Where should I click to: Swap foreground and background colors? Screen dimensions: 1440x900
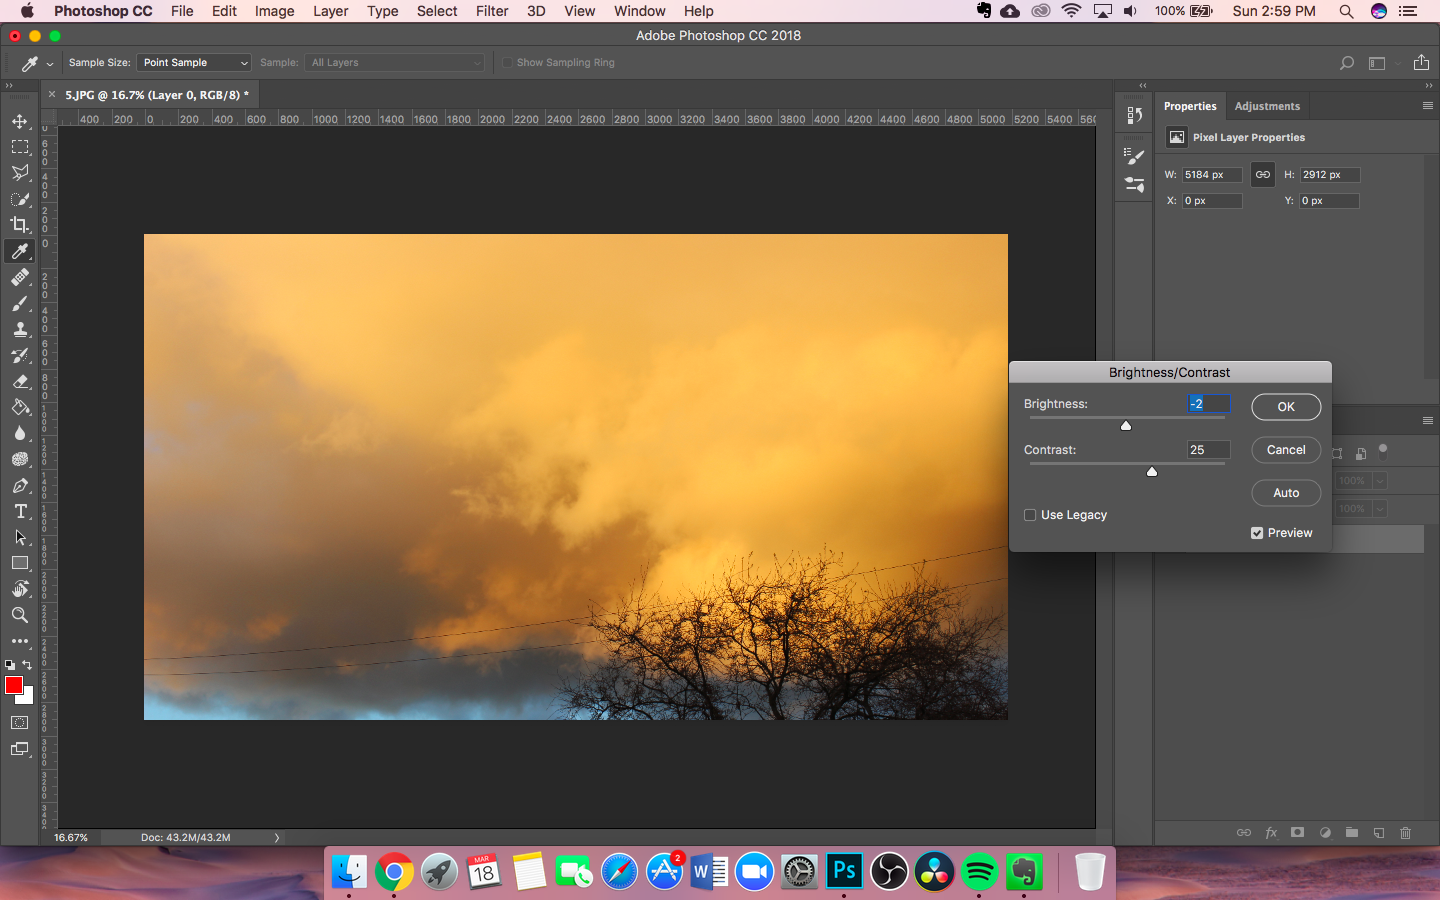point(28,665)
